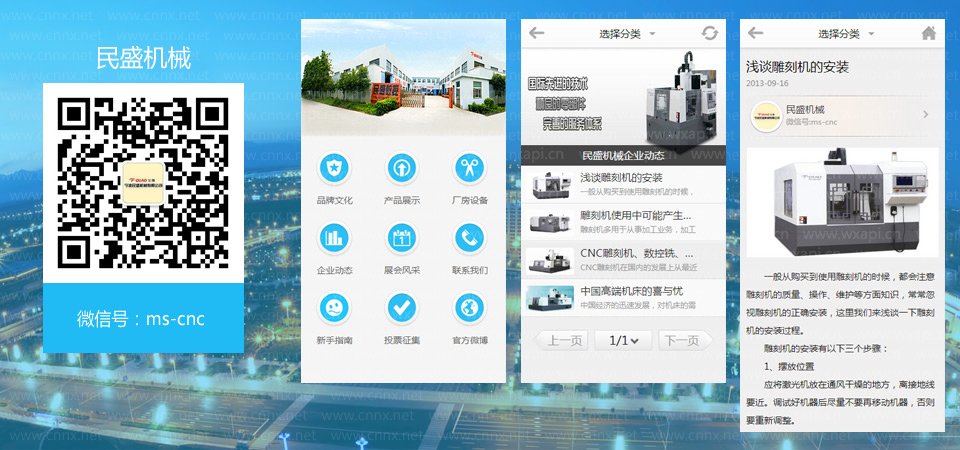Click the 新手指南 label
960x450 pixels.
click(334, 340)
